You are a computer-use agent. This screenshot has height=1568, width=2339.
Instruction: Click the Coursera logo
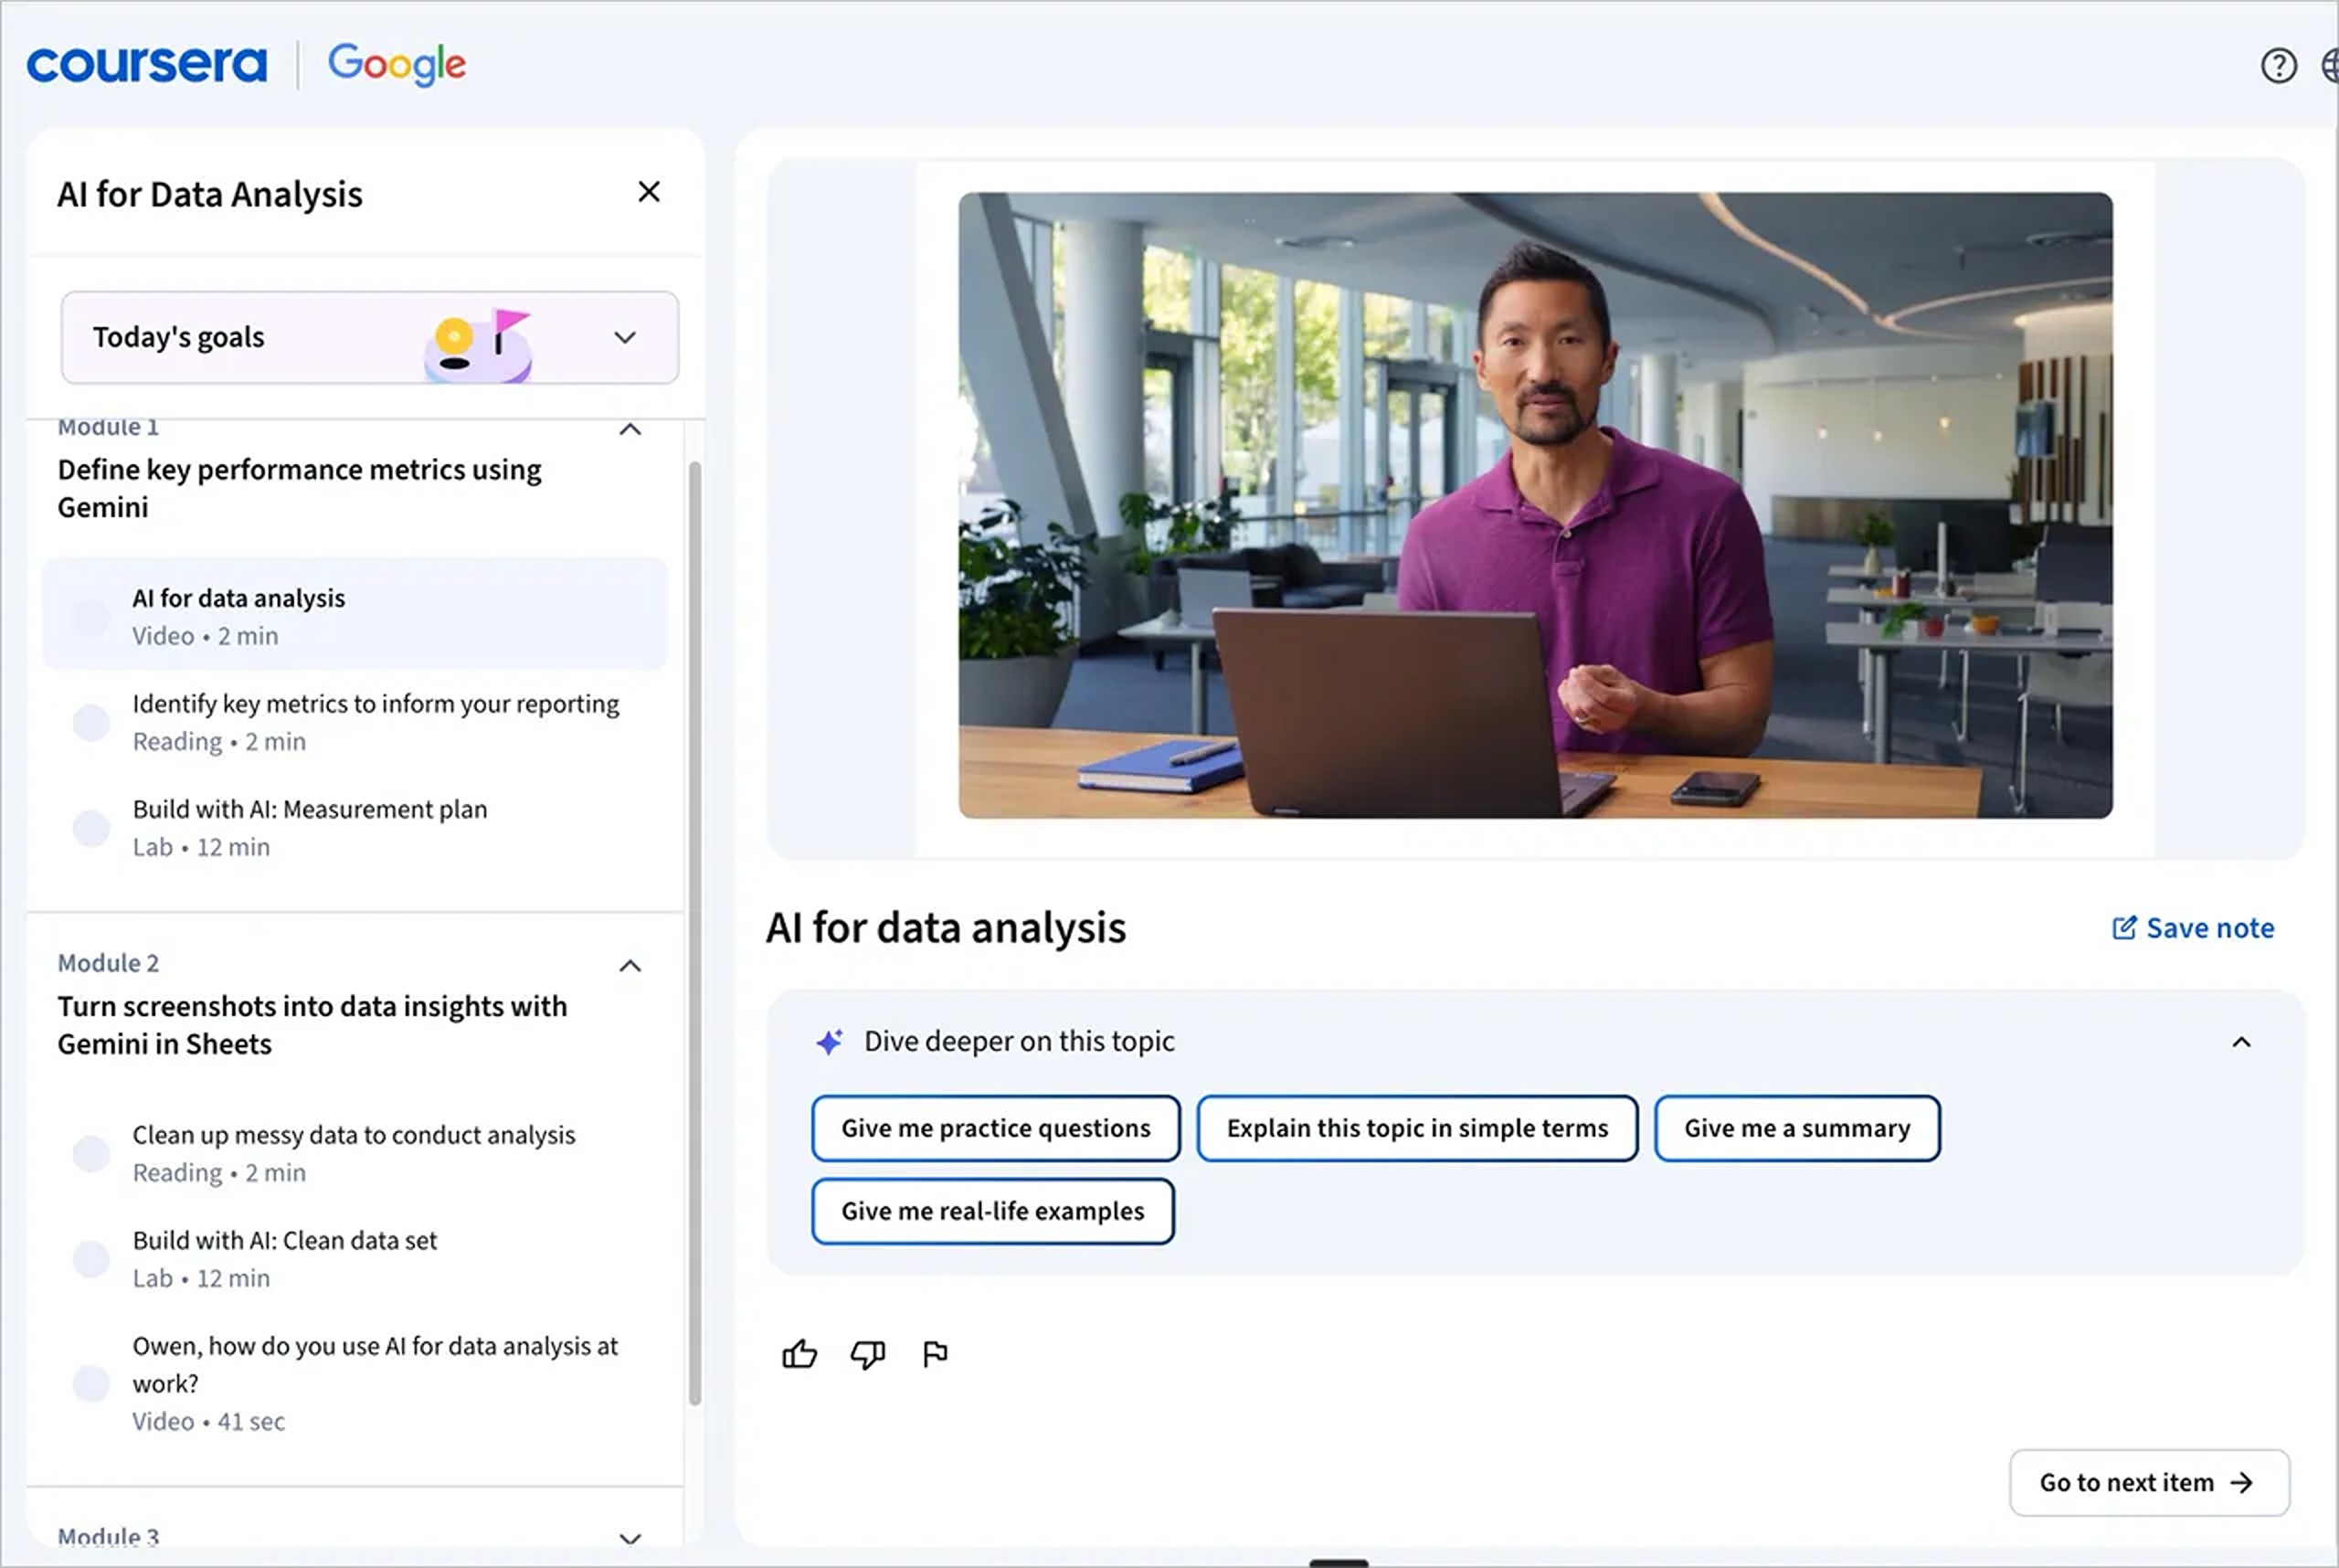[x=147, y=66]
